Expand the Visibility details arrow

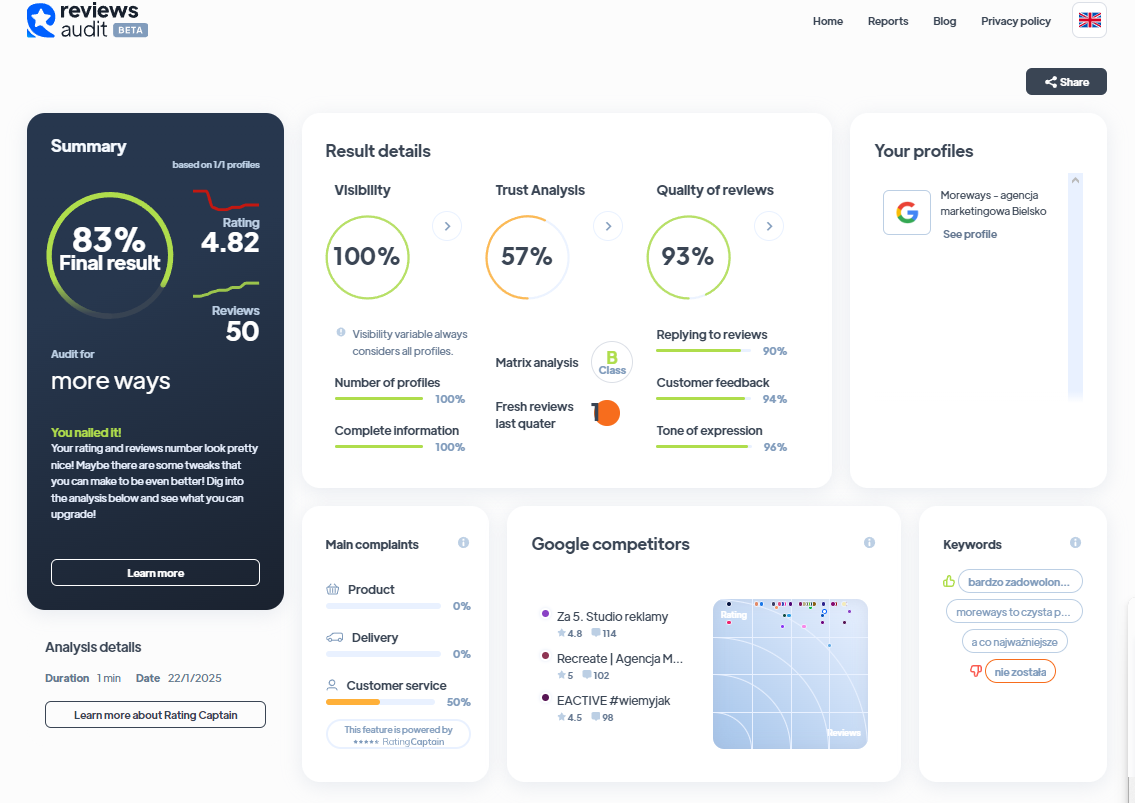click(447, 227)
